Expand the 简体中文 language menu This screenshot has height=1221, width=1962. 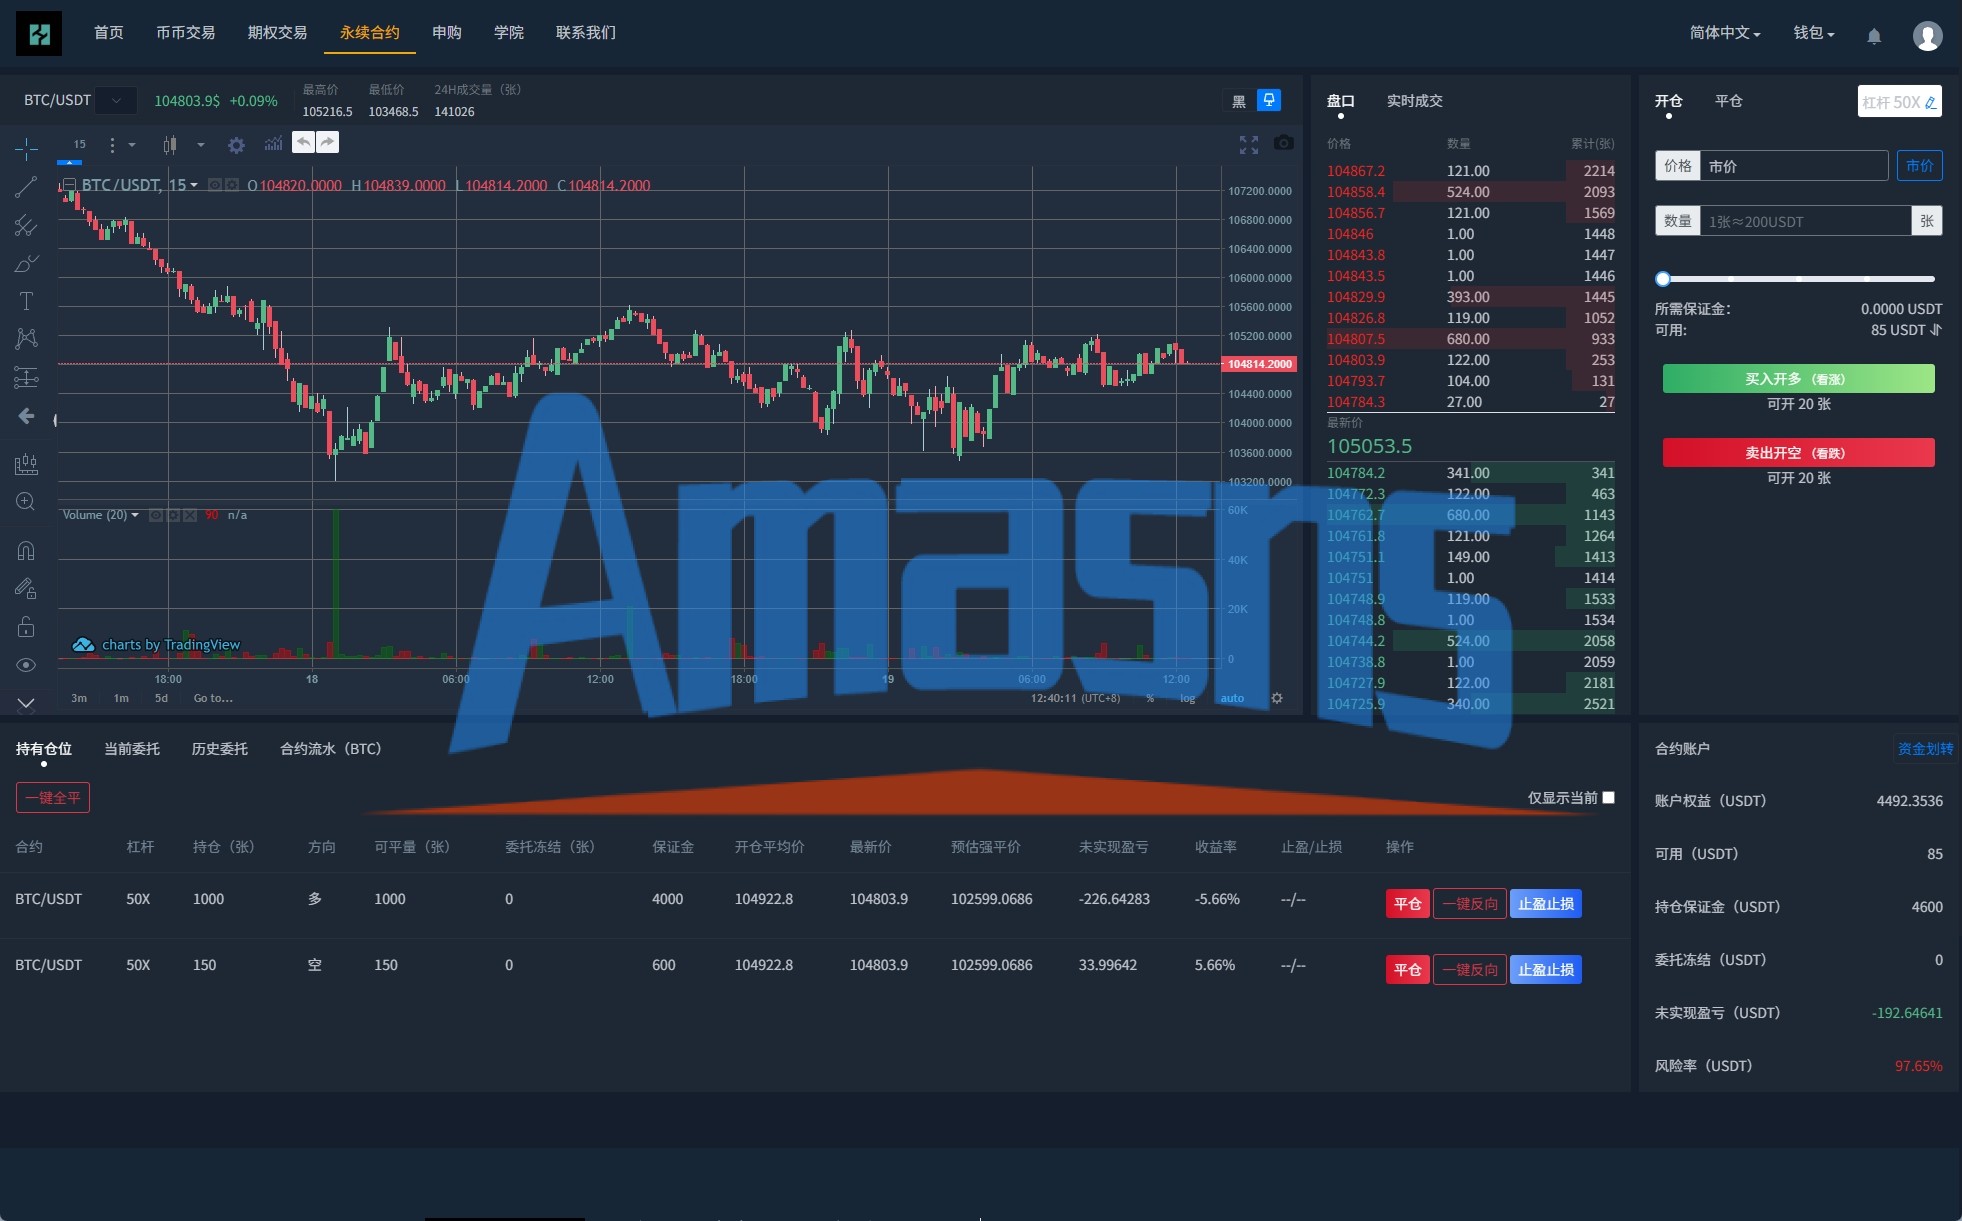click(x=1724, y=33)
